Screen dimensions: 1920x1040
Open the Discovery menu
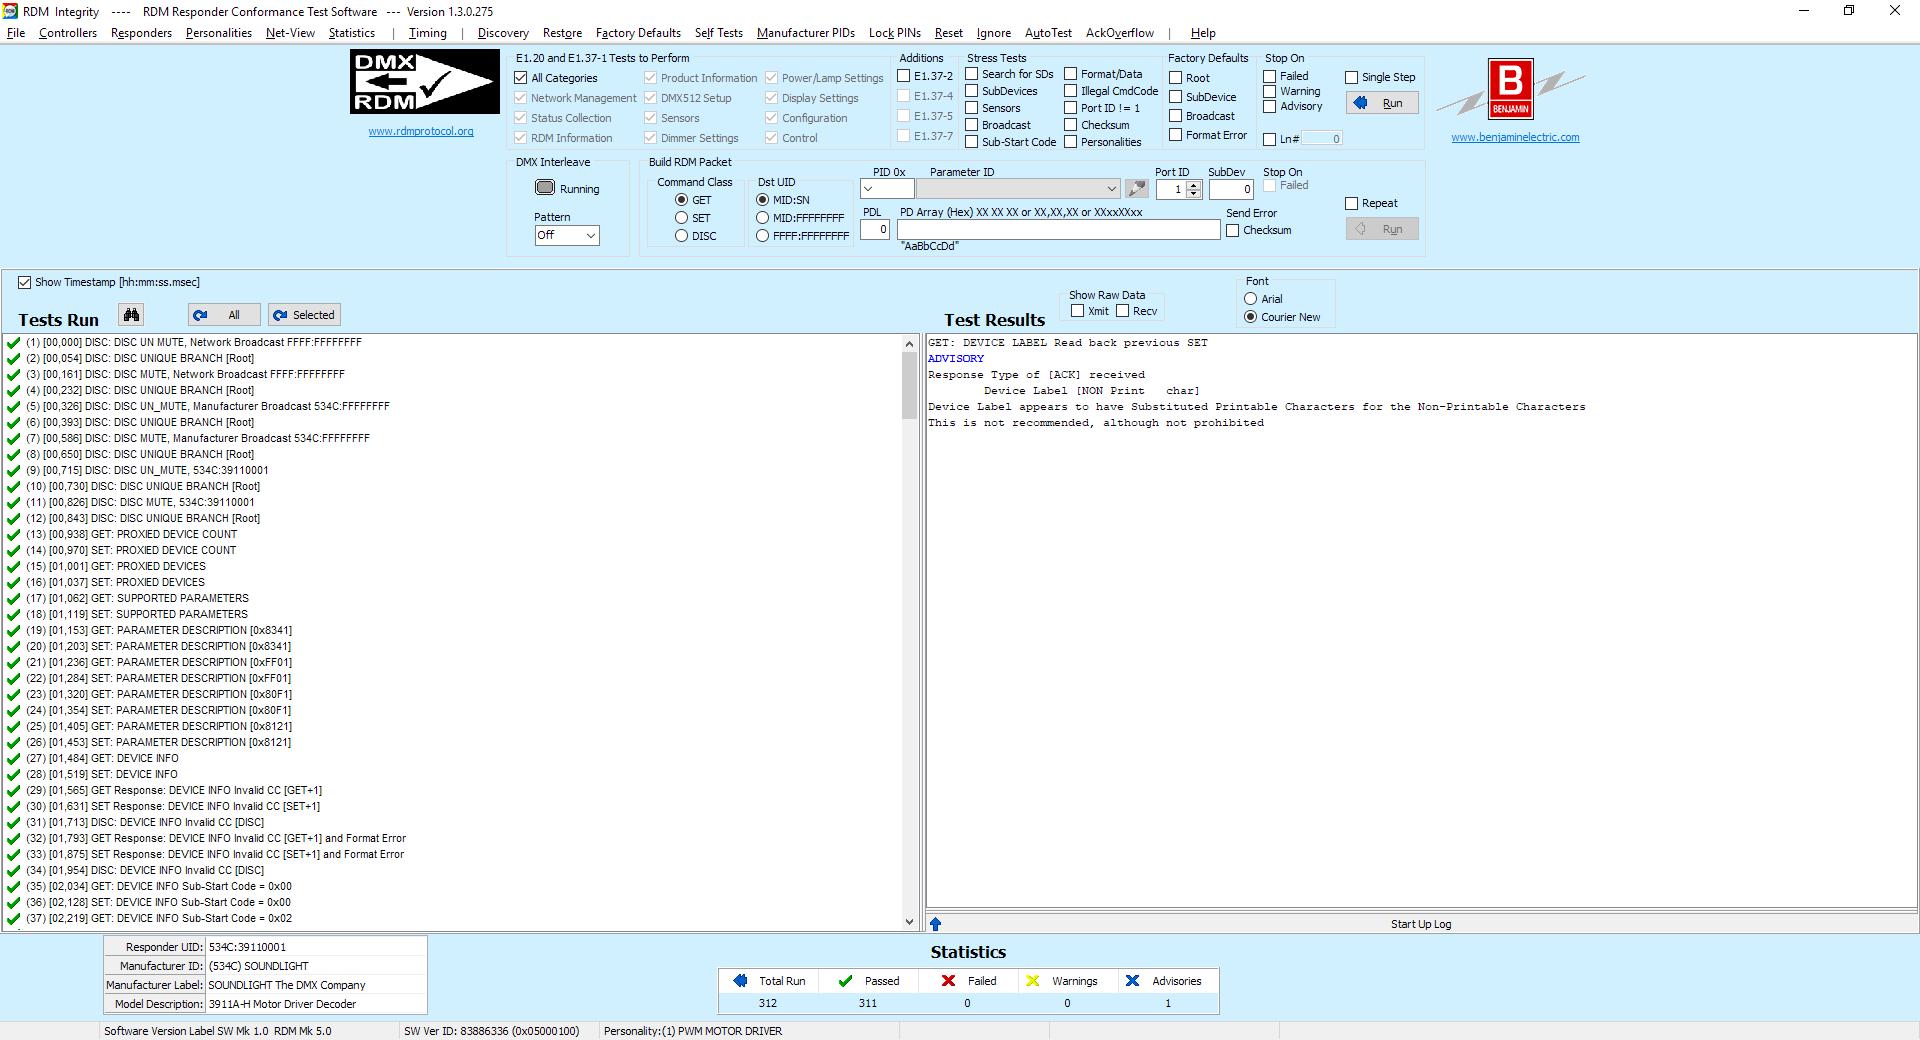pyautogui.click(x=502, y=33)
